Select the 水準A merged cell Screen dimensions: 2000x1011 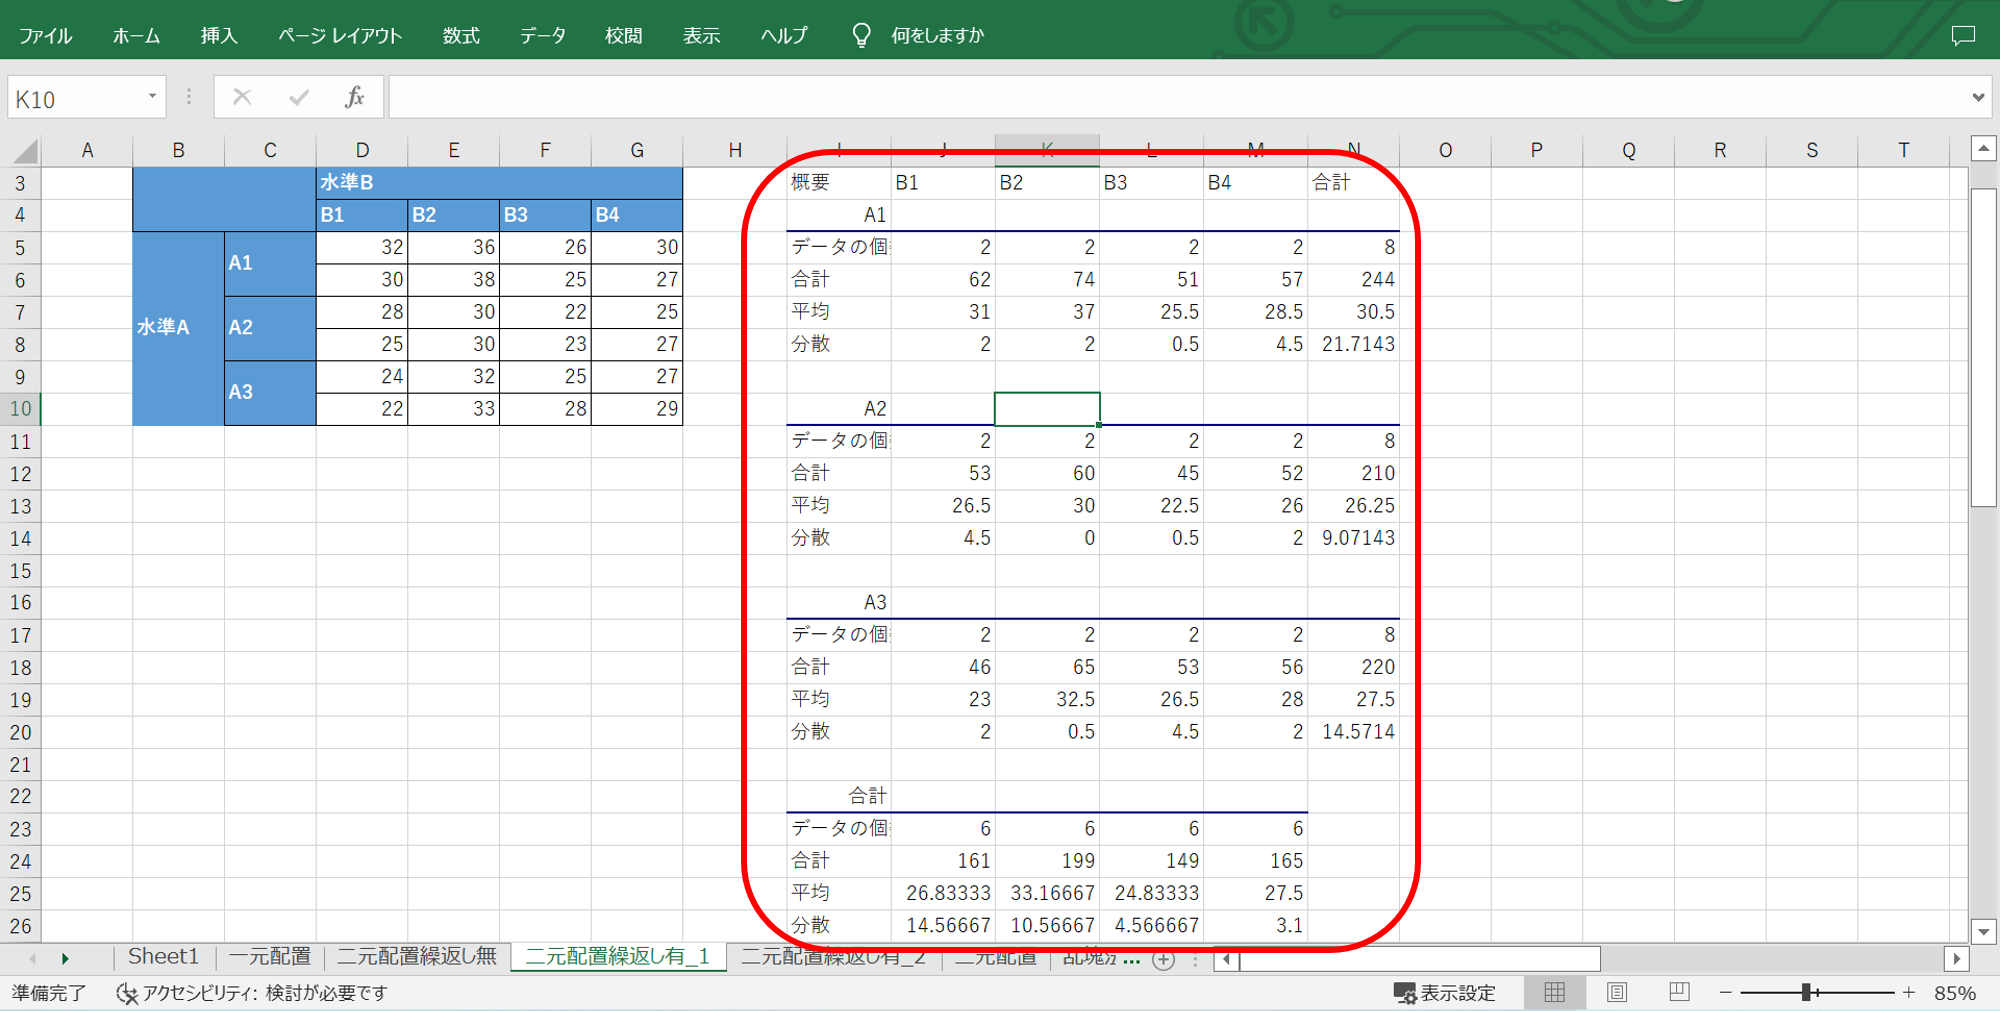pos(178,327)
